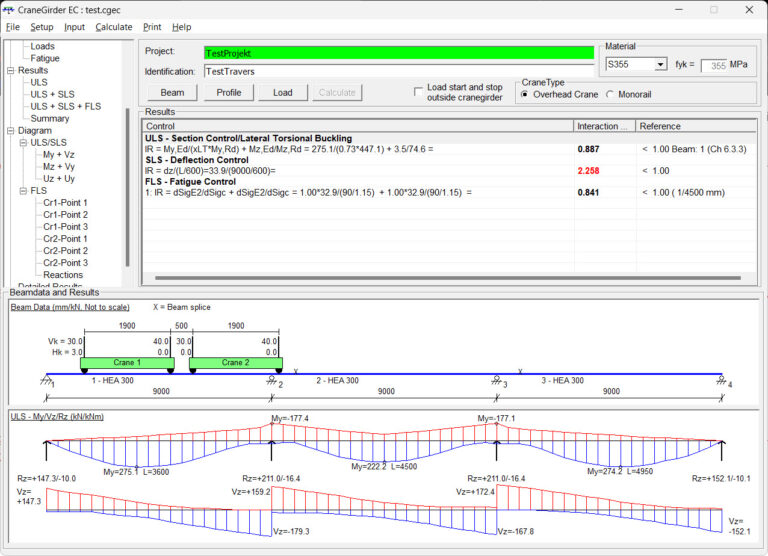
Task: Click the red 2.258 deflection ratio
Action: [x=588, y=170]
